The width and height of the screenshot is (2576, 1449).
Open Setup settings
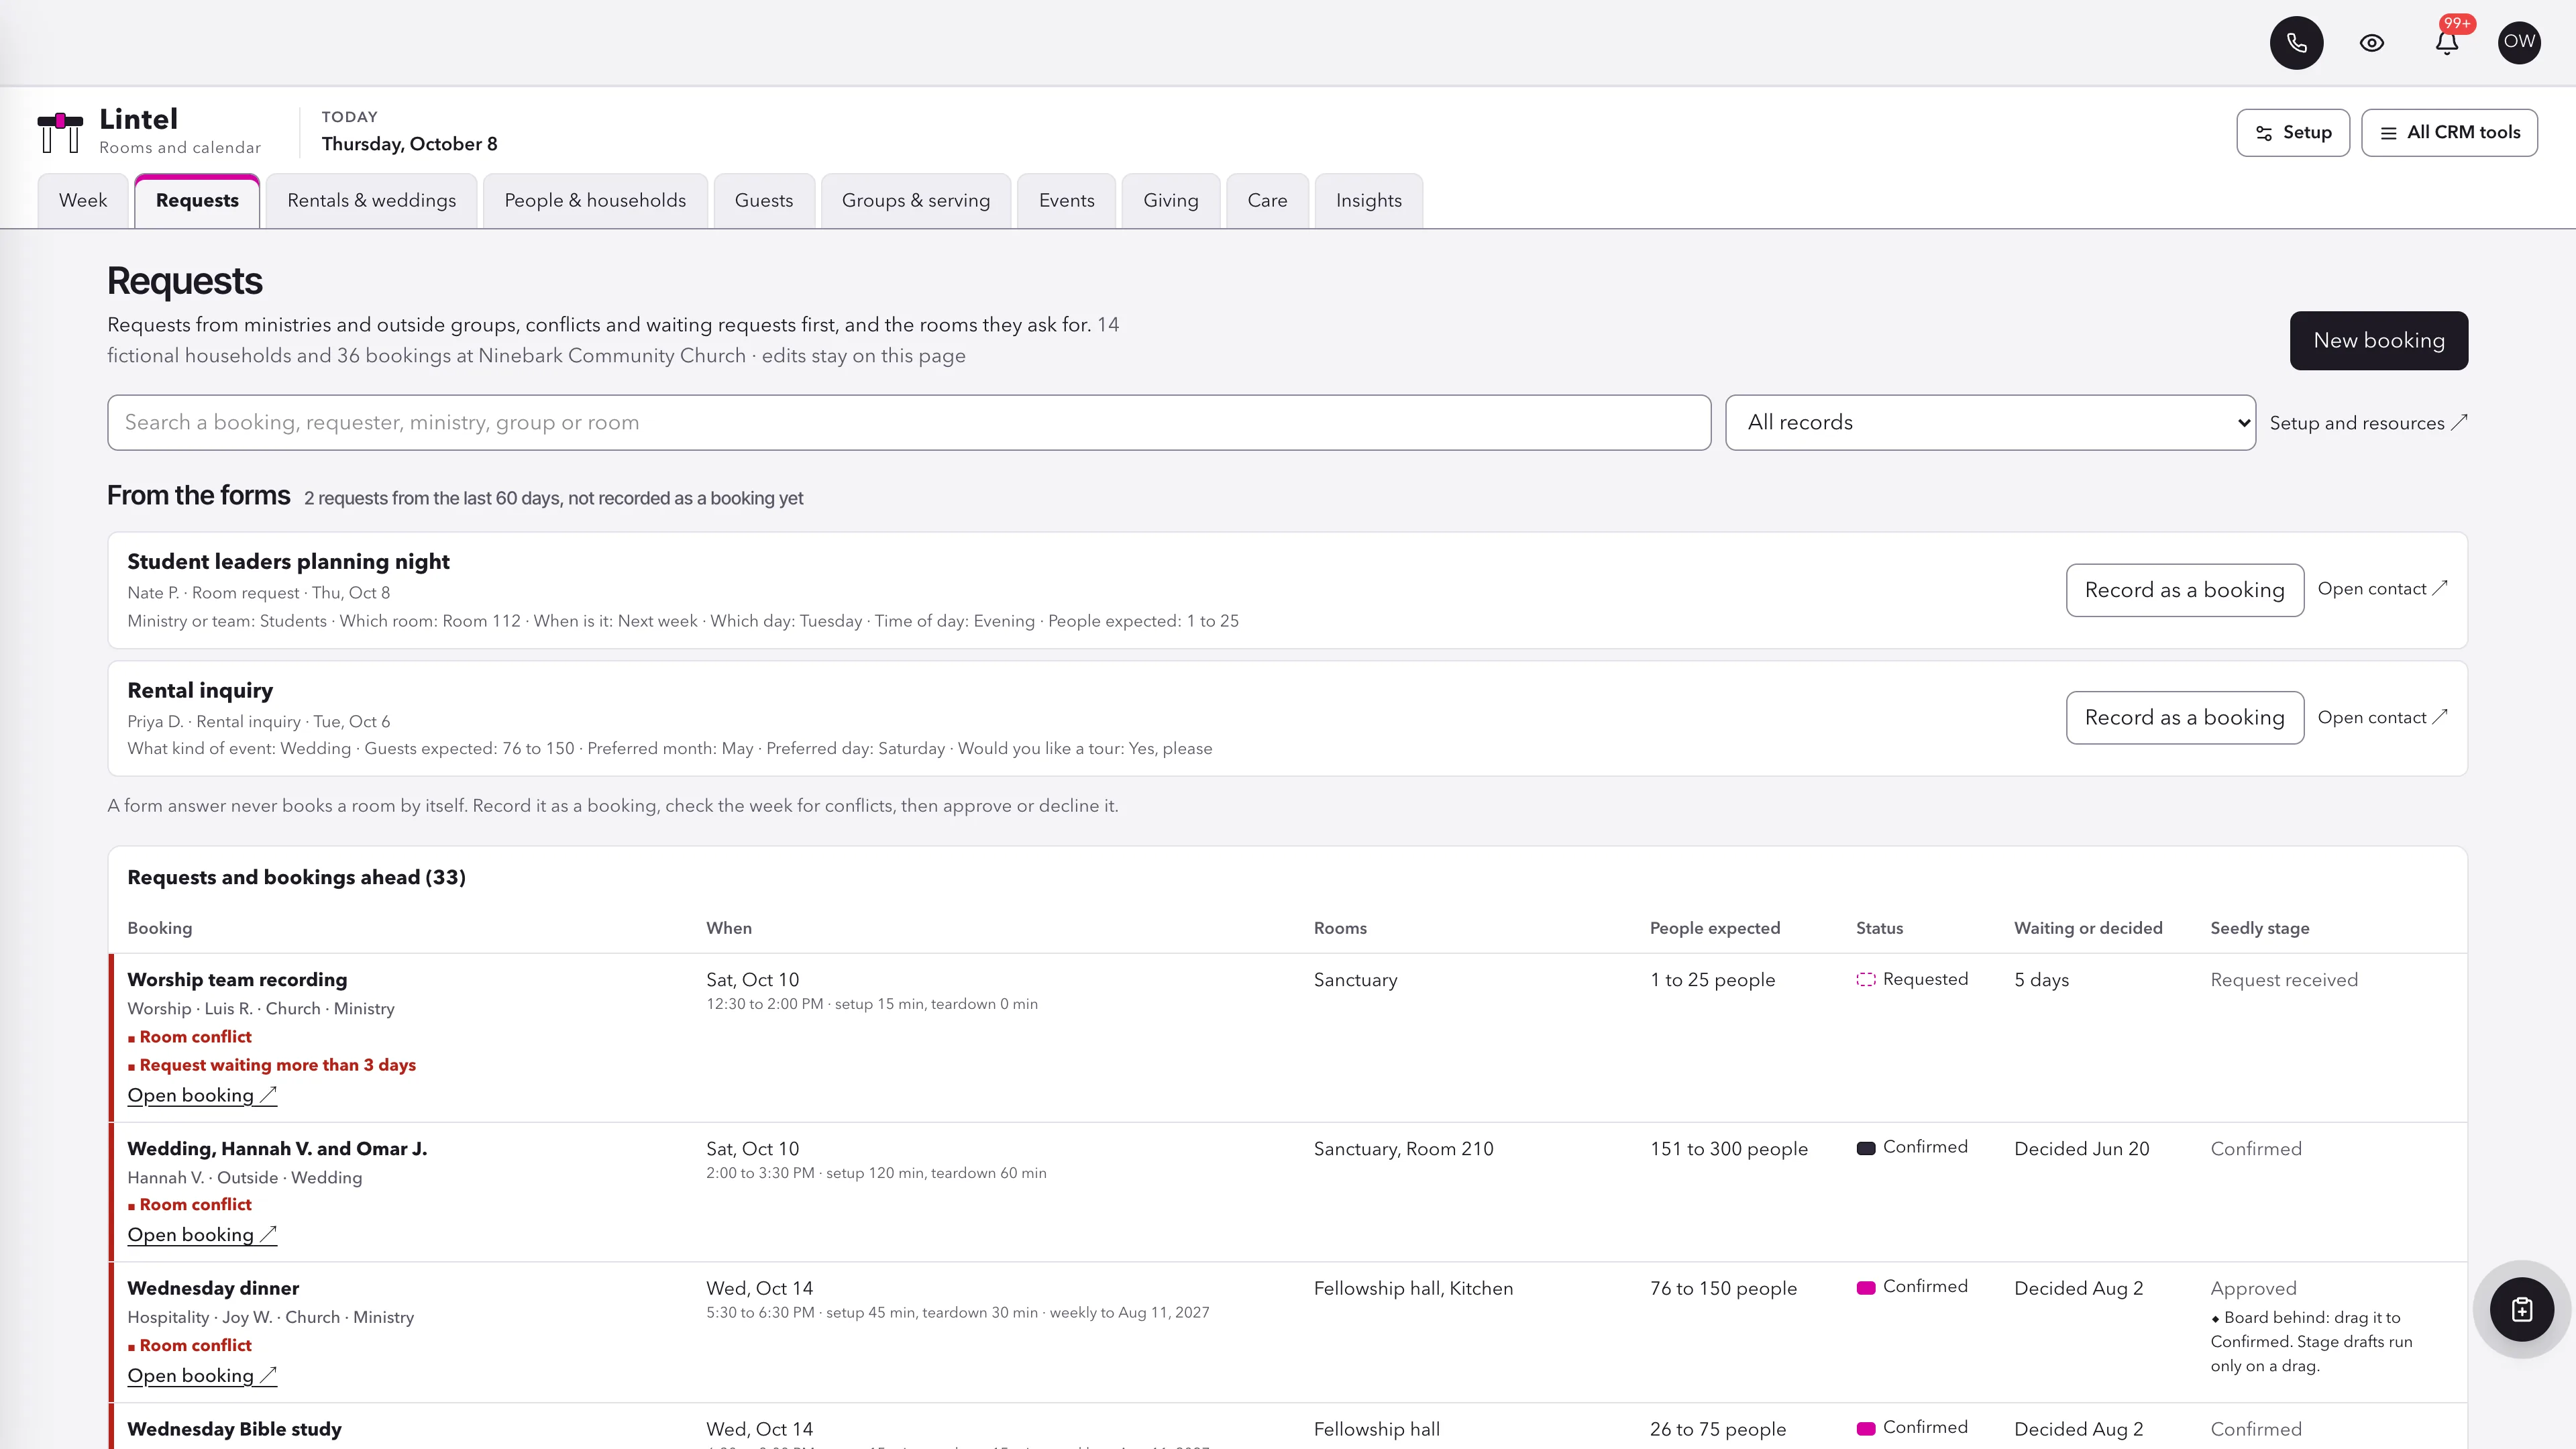coord(2293,133)
